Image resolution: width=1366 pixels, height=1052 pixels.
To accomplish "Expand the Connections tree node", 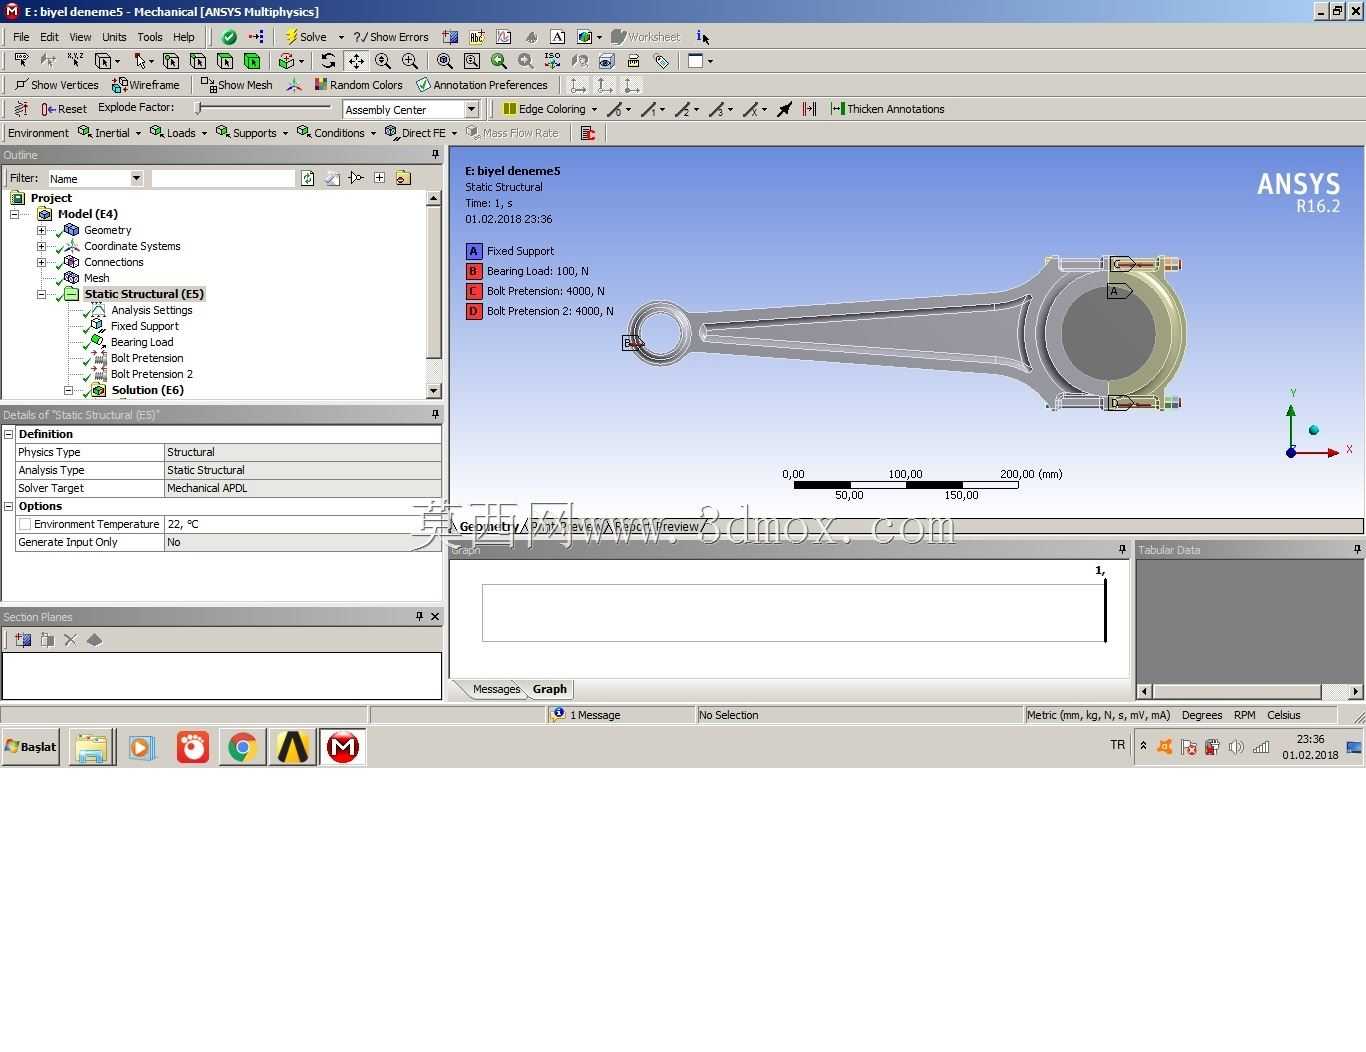I will click(41, 262).
